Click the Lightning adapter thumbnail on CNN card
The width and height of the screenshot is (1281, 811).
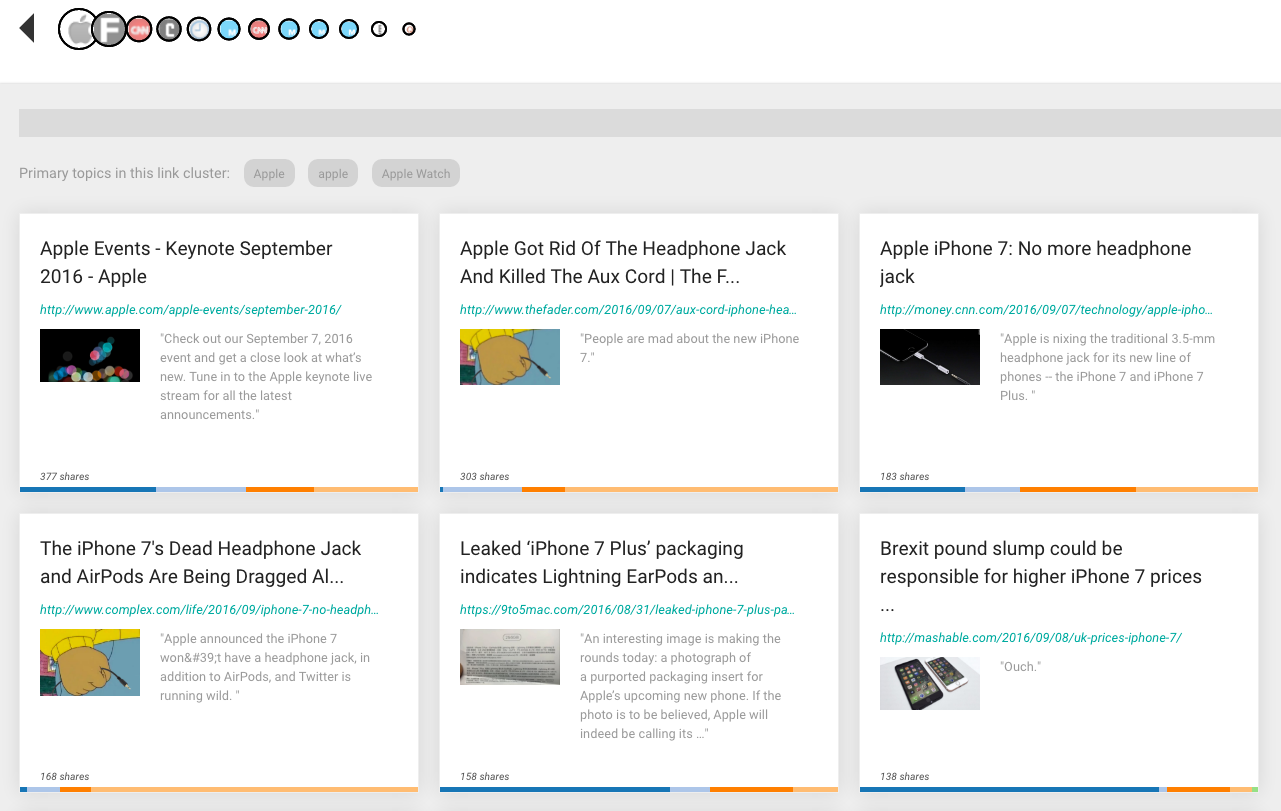click(x=930, y=357)
